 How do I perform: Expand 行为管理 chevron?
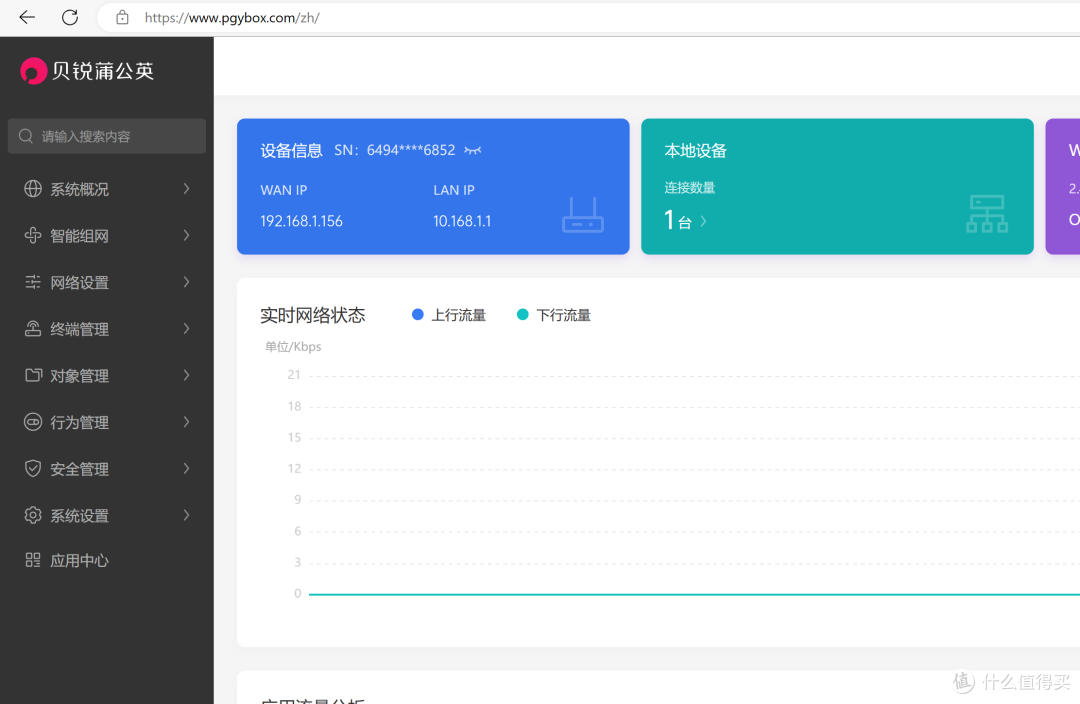pos(186,422)
